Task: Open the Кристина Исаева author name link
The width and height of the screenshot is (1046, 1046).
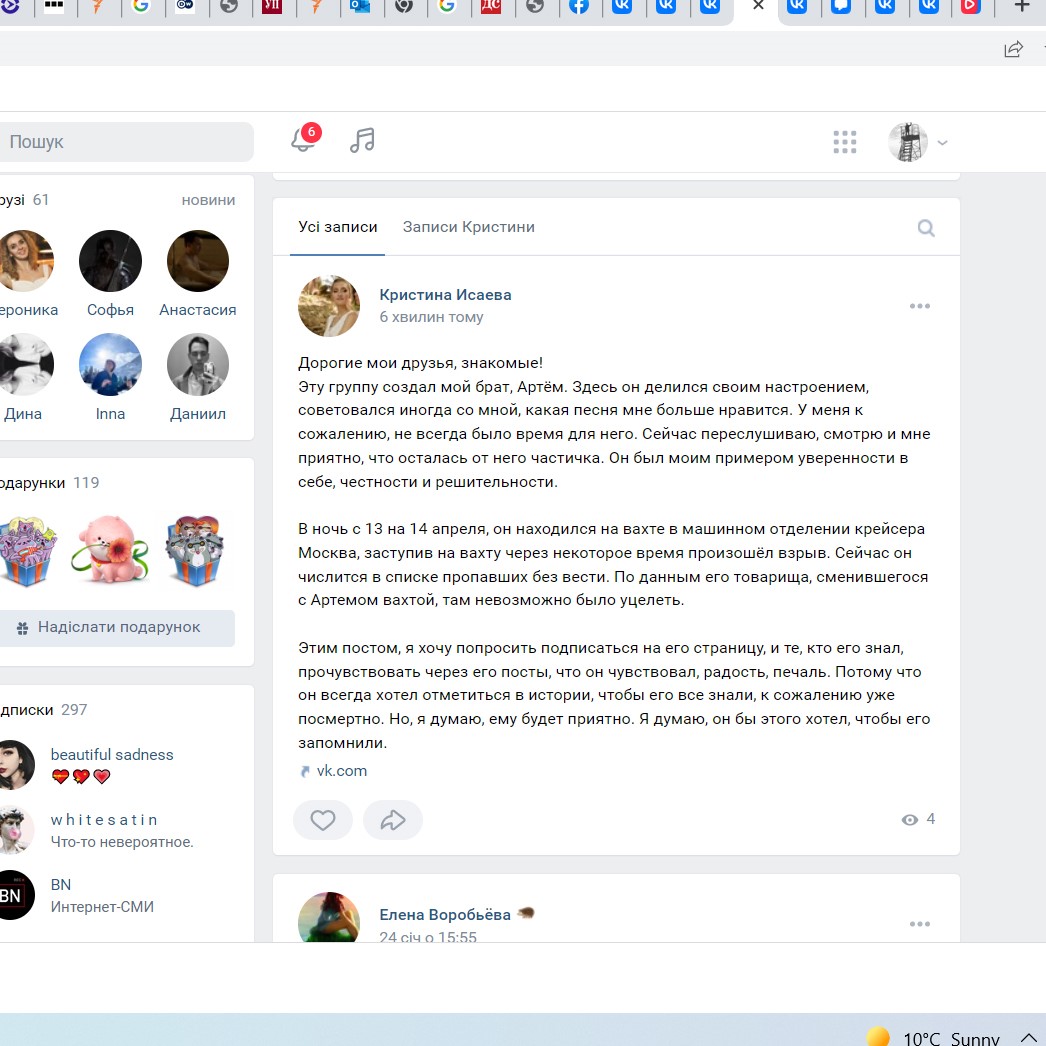Action: pyautogui.click(x=445, y=295)
